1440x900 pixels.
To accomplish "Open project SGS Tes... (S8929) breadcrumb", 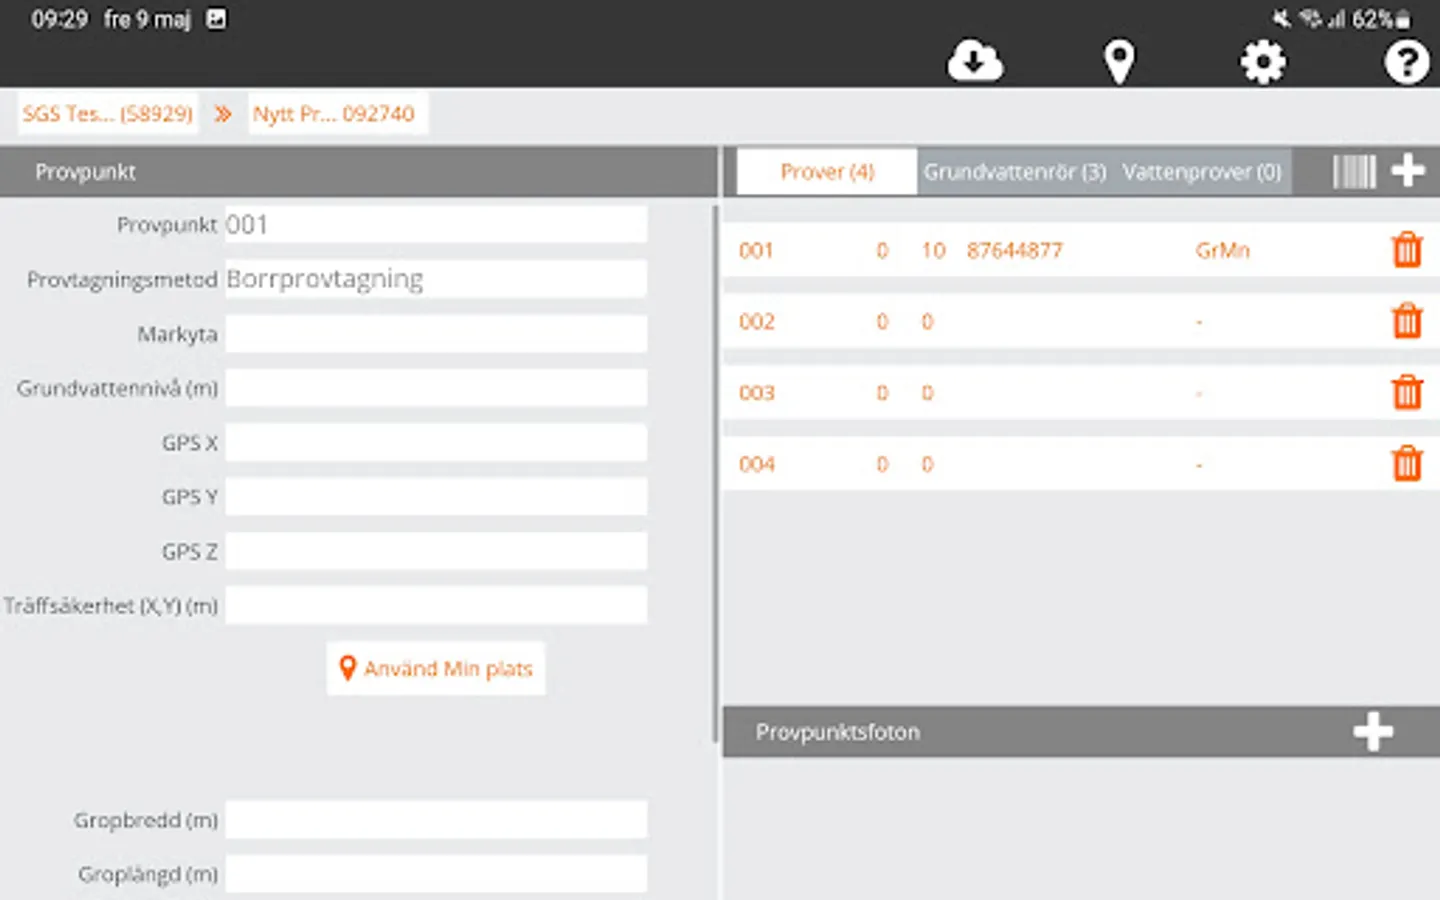I will pyautogui.click(x=107, y=113).
